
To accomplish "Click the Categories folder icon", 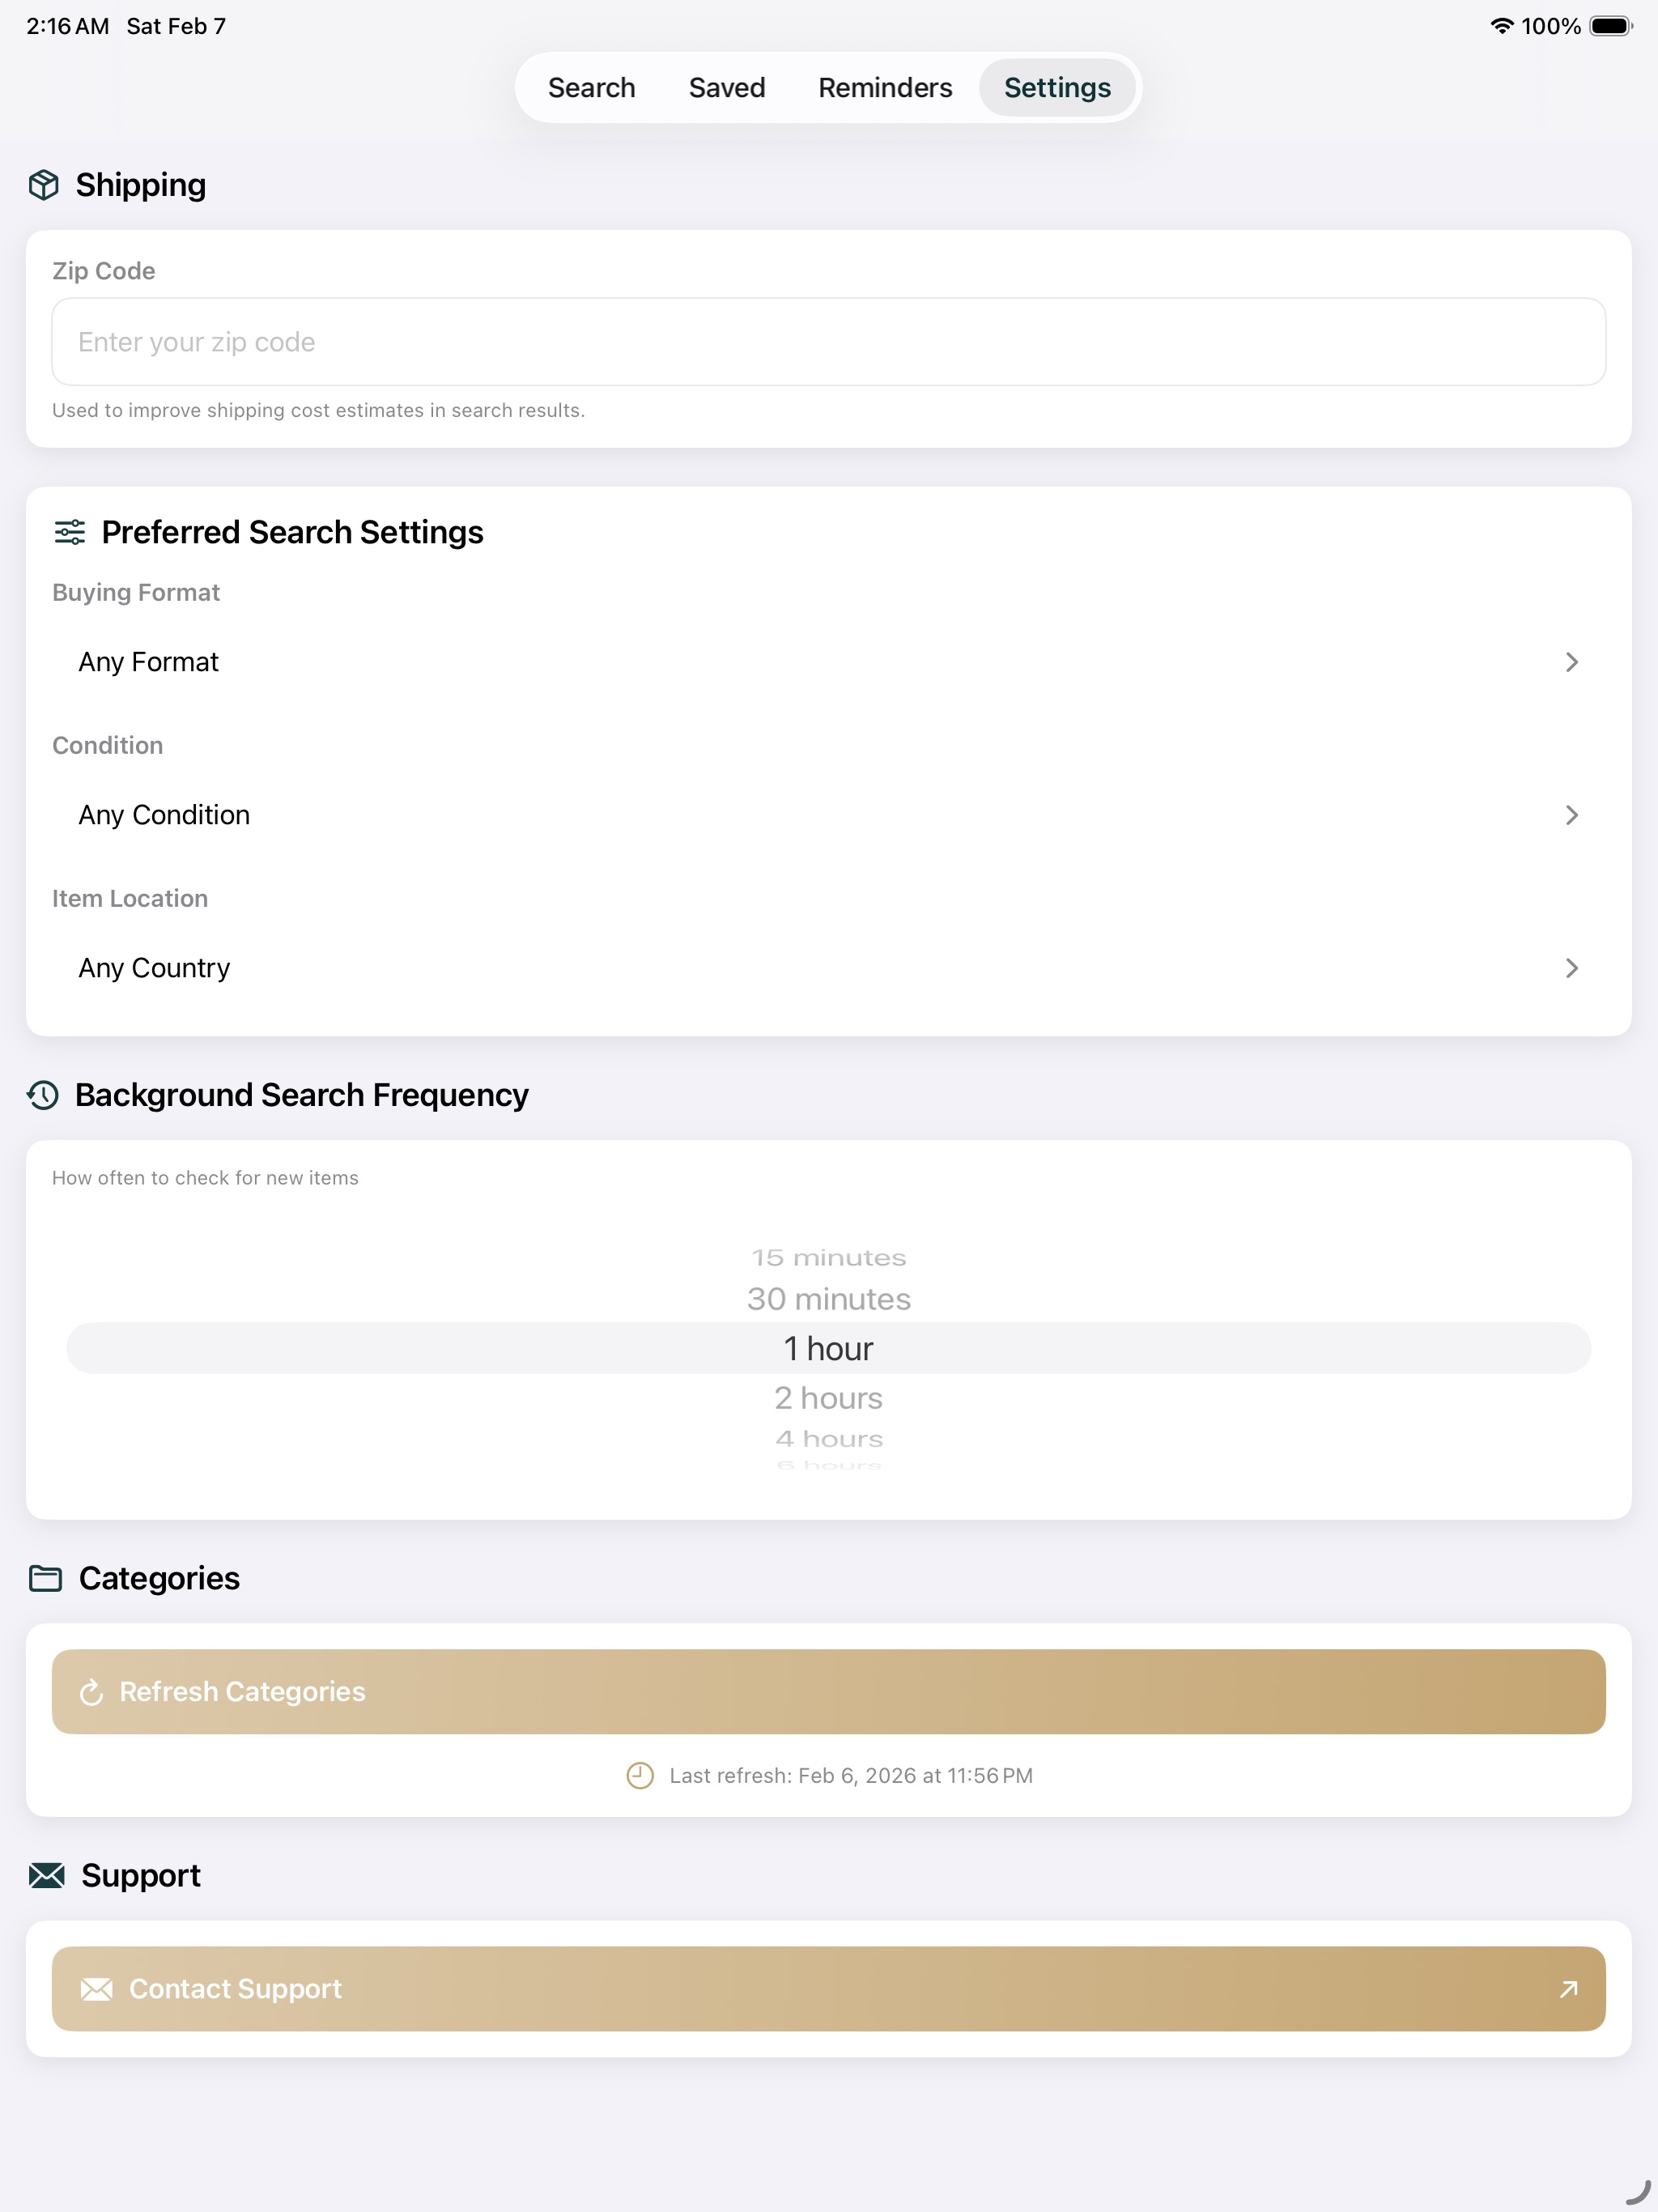I will tap(46, 1578).
